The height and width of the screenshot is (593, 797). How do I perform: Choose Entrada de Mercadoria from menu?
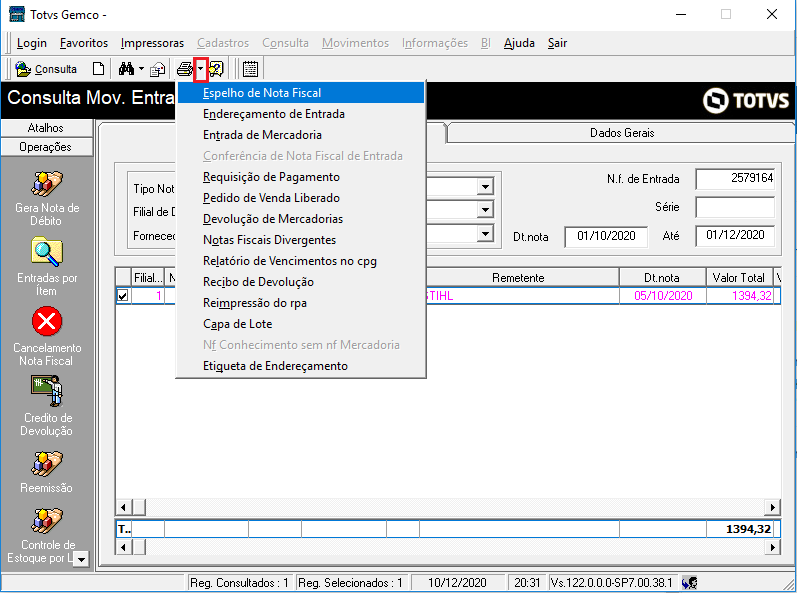click(301, 135)
